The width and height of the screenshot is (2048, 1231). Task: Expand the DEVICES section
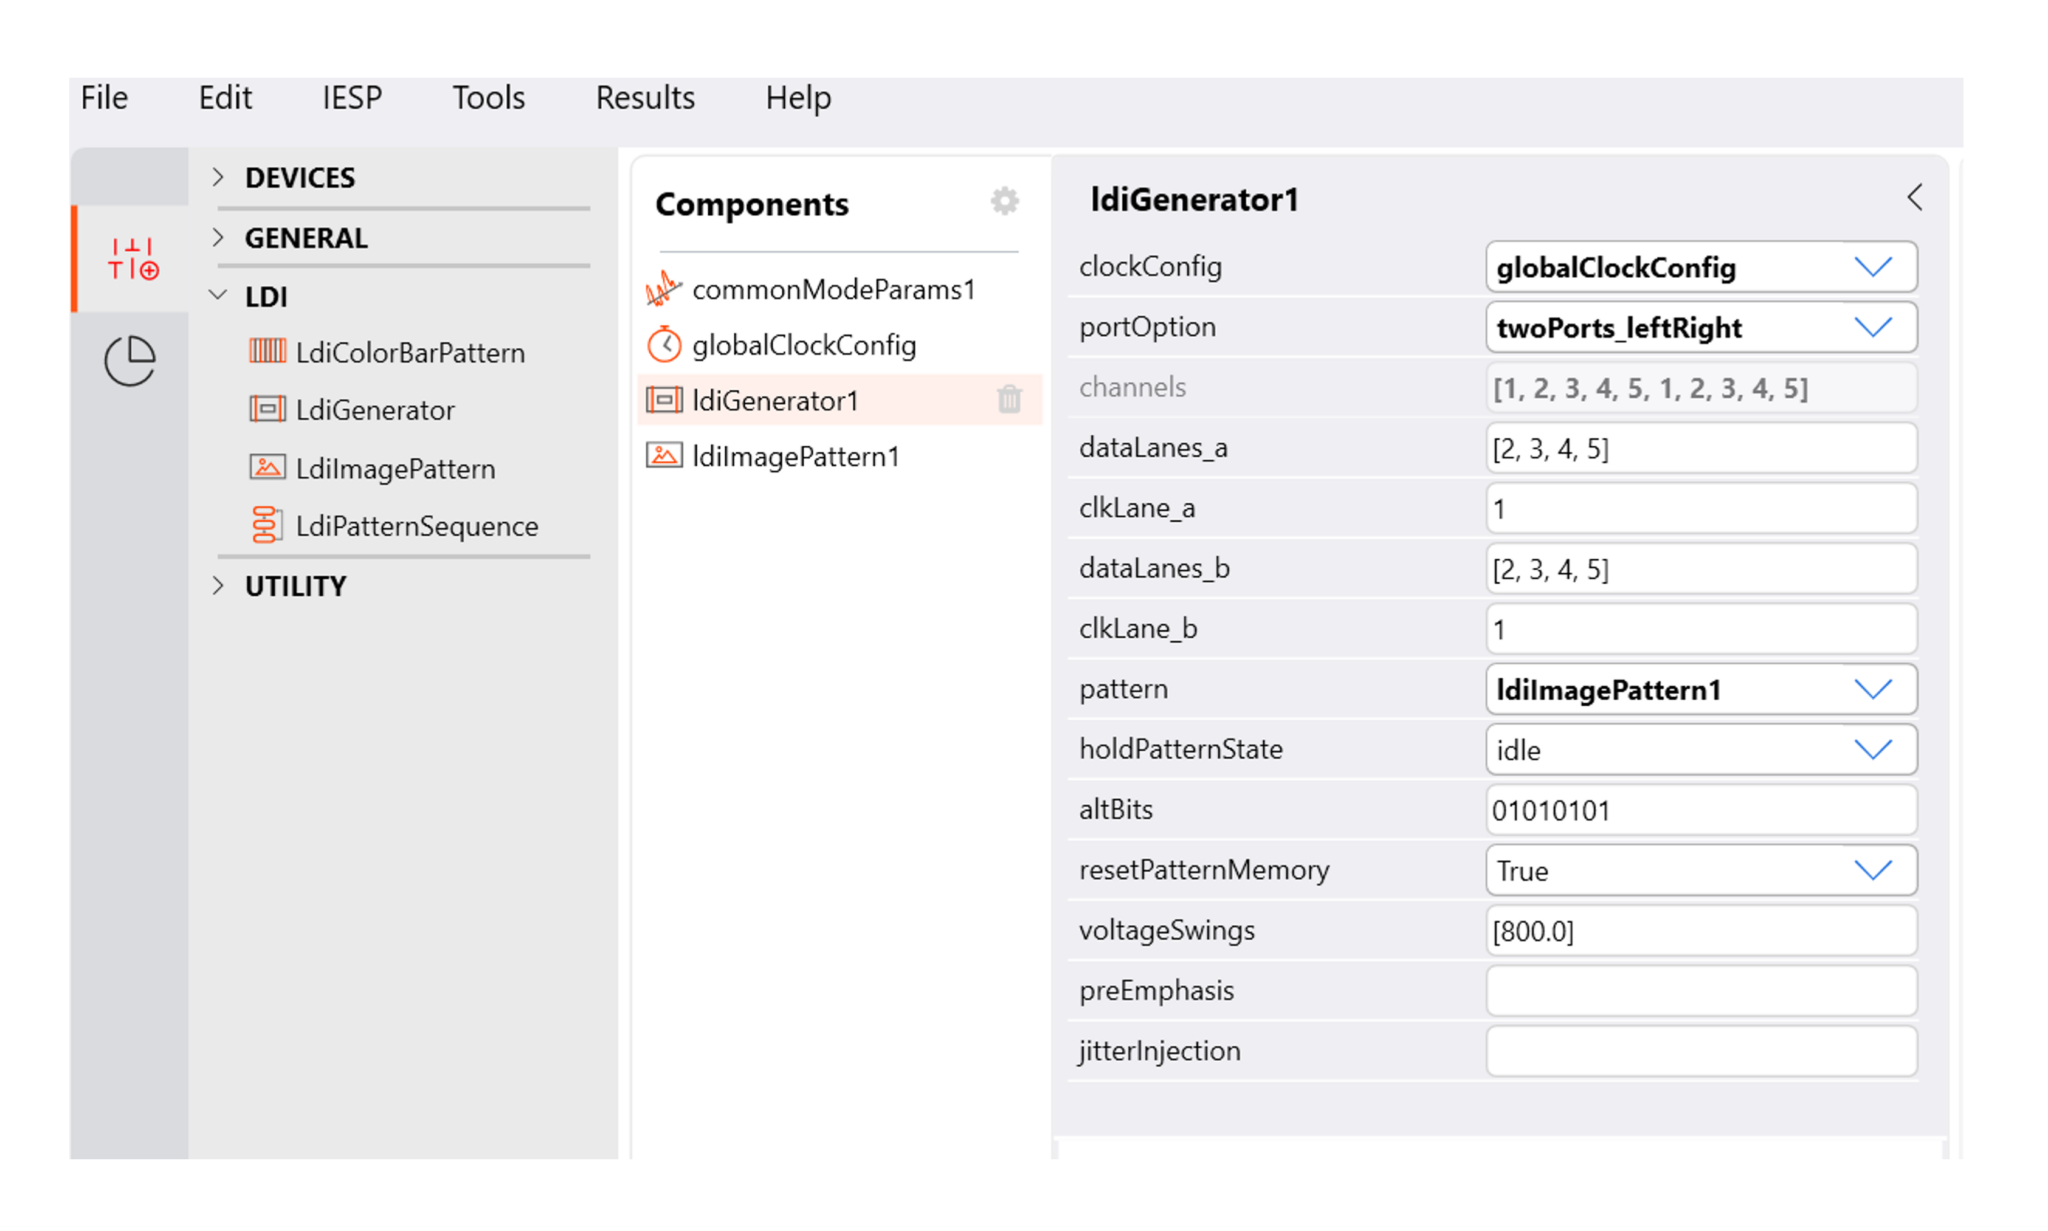tap(219, 177)
